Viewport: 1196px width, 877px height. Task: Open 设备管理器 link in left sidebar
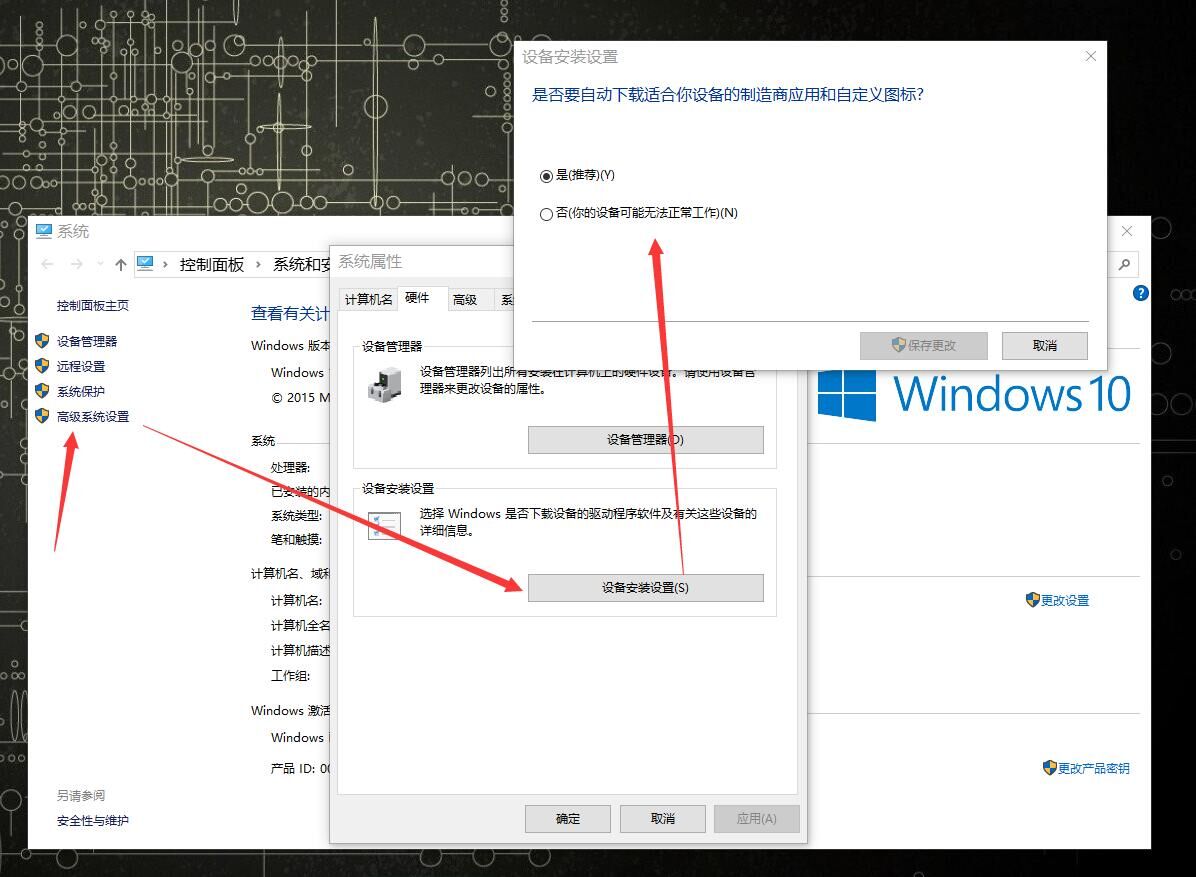tap(87, 342)
